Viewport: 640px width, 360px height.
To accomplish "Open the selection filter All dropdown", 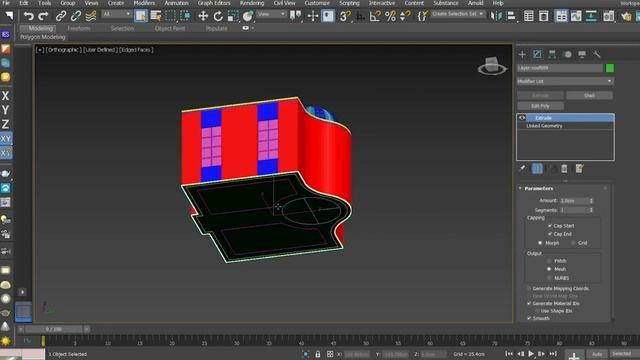I will pyautogui.click(x=116, y=14).
